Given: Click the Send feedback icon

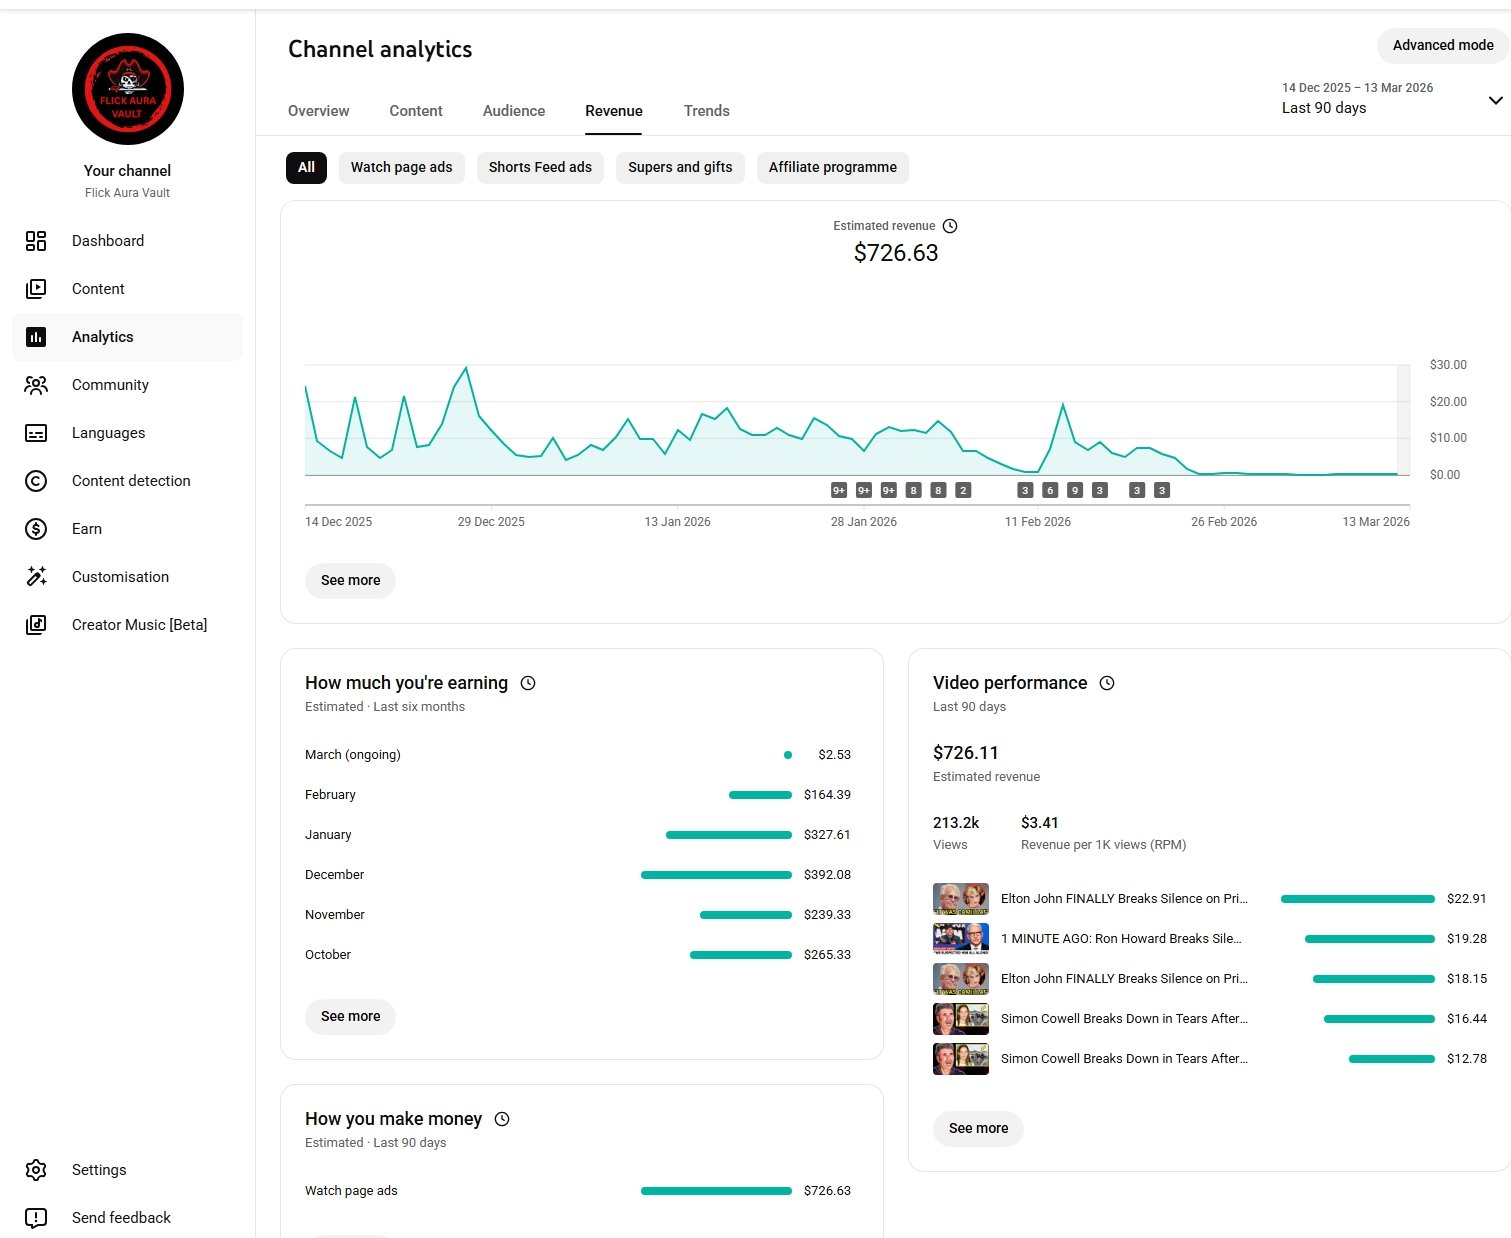Looking at the screenshot, I should point(36,1218).
